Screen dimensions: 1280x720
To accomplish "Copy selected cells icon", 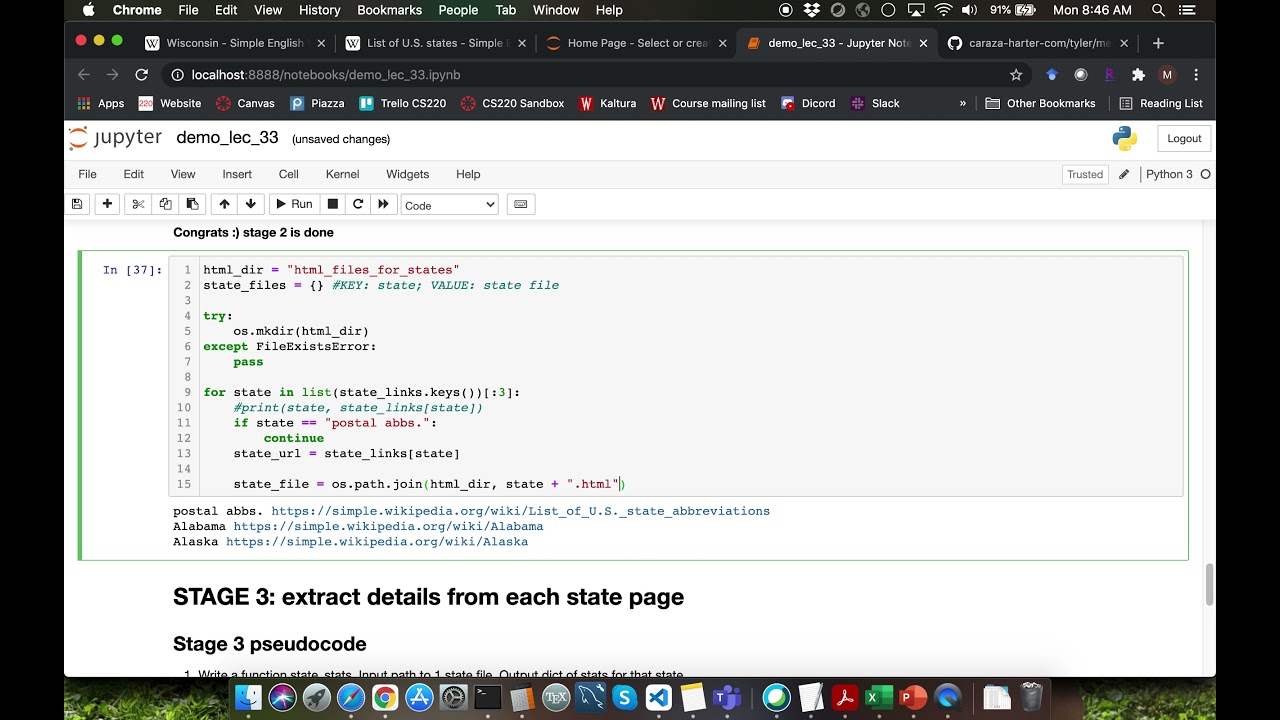I will [x=165, y=204].
